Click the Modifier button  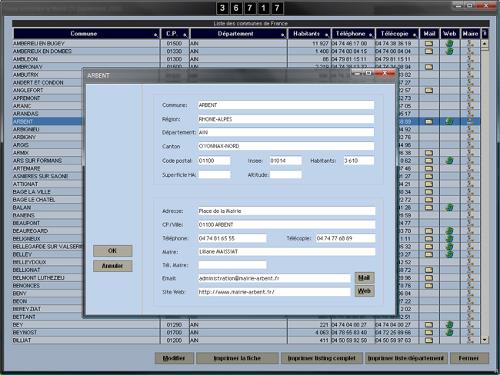pos(174,358)
